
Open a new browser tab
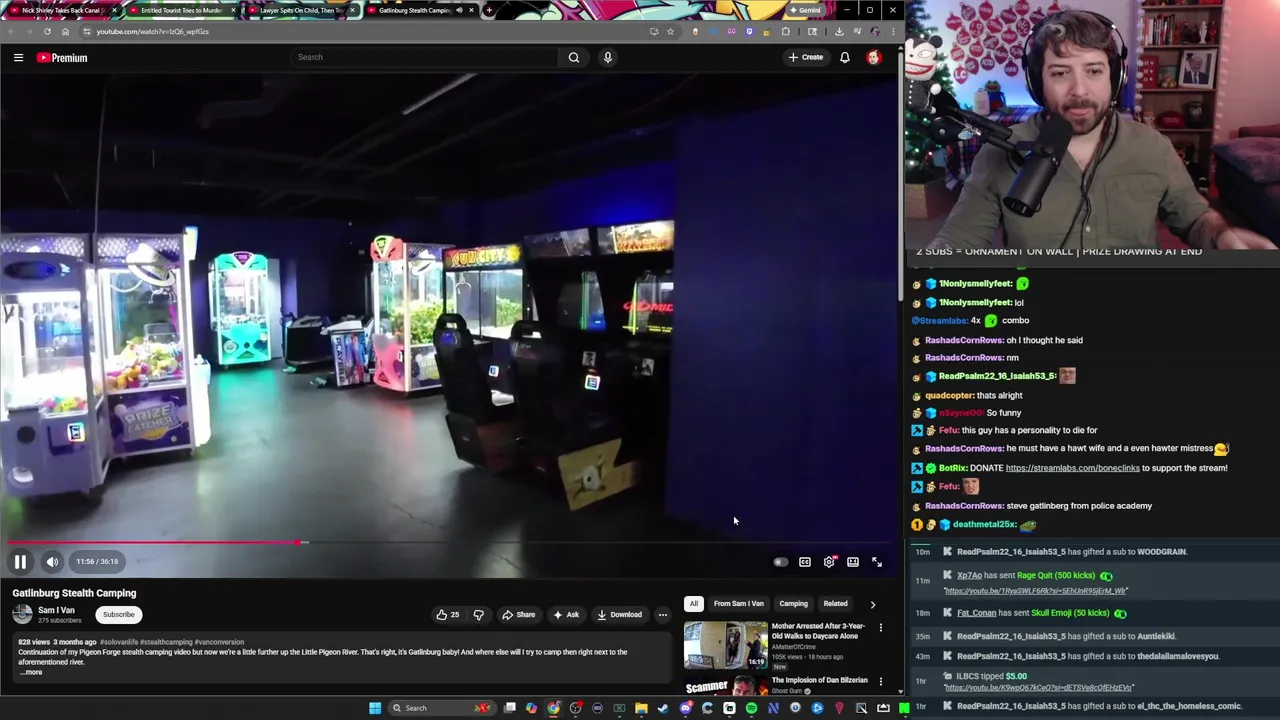tap(489, 10)
